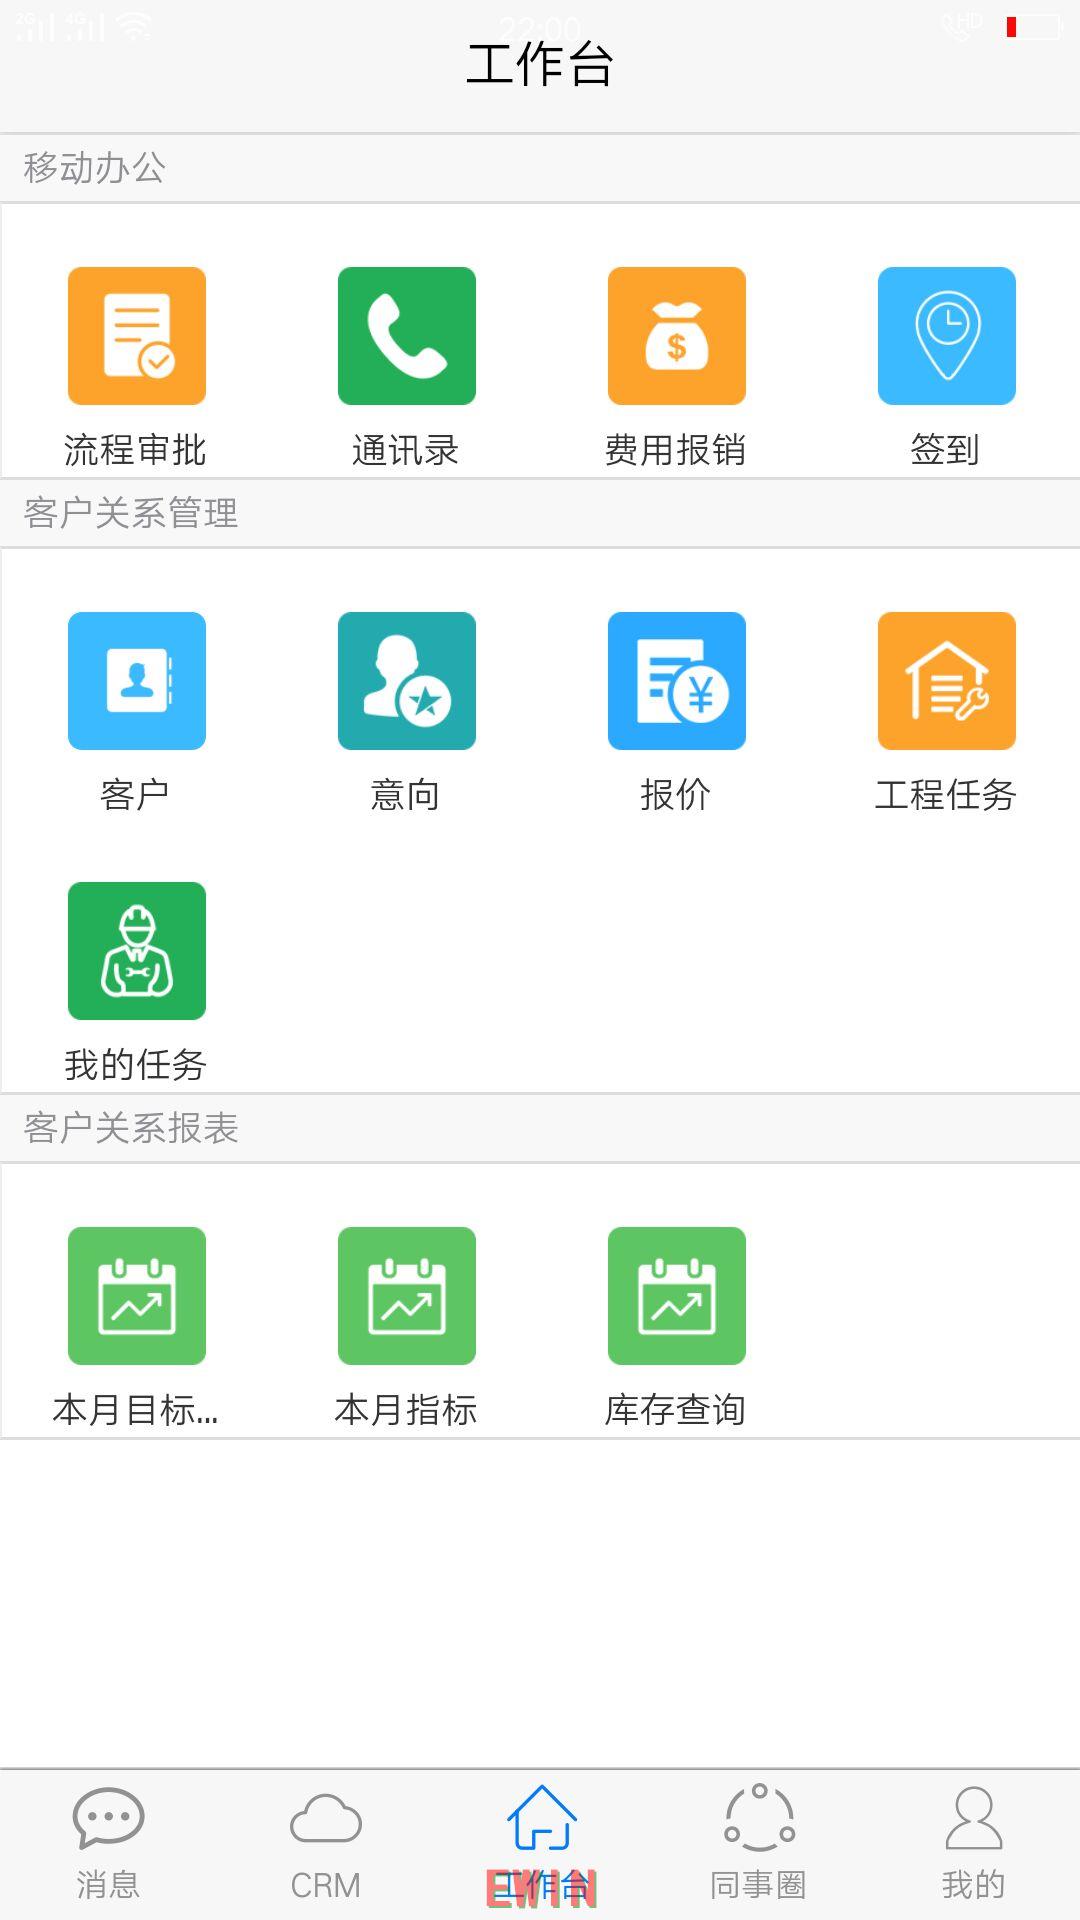Switch to the CRM cloud tab

[x=325, y=1844]
